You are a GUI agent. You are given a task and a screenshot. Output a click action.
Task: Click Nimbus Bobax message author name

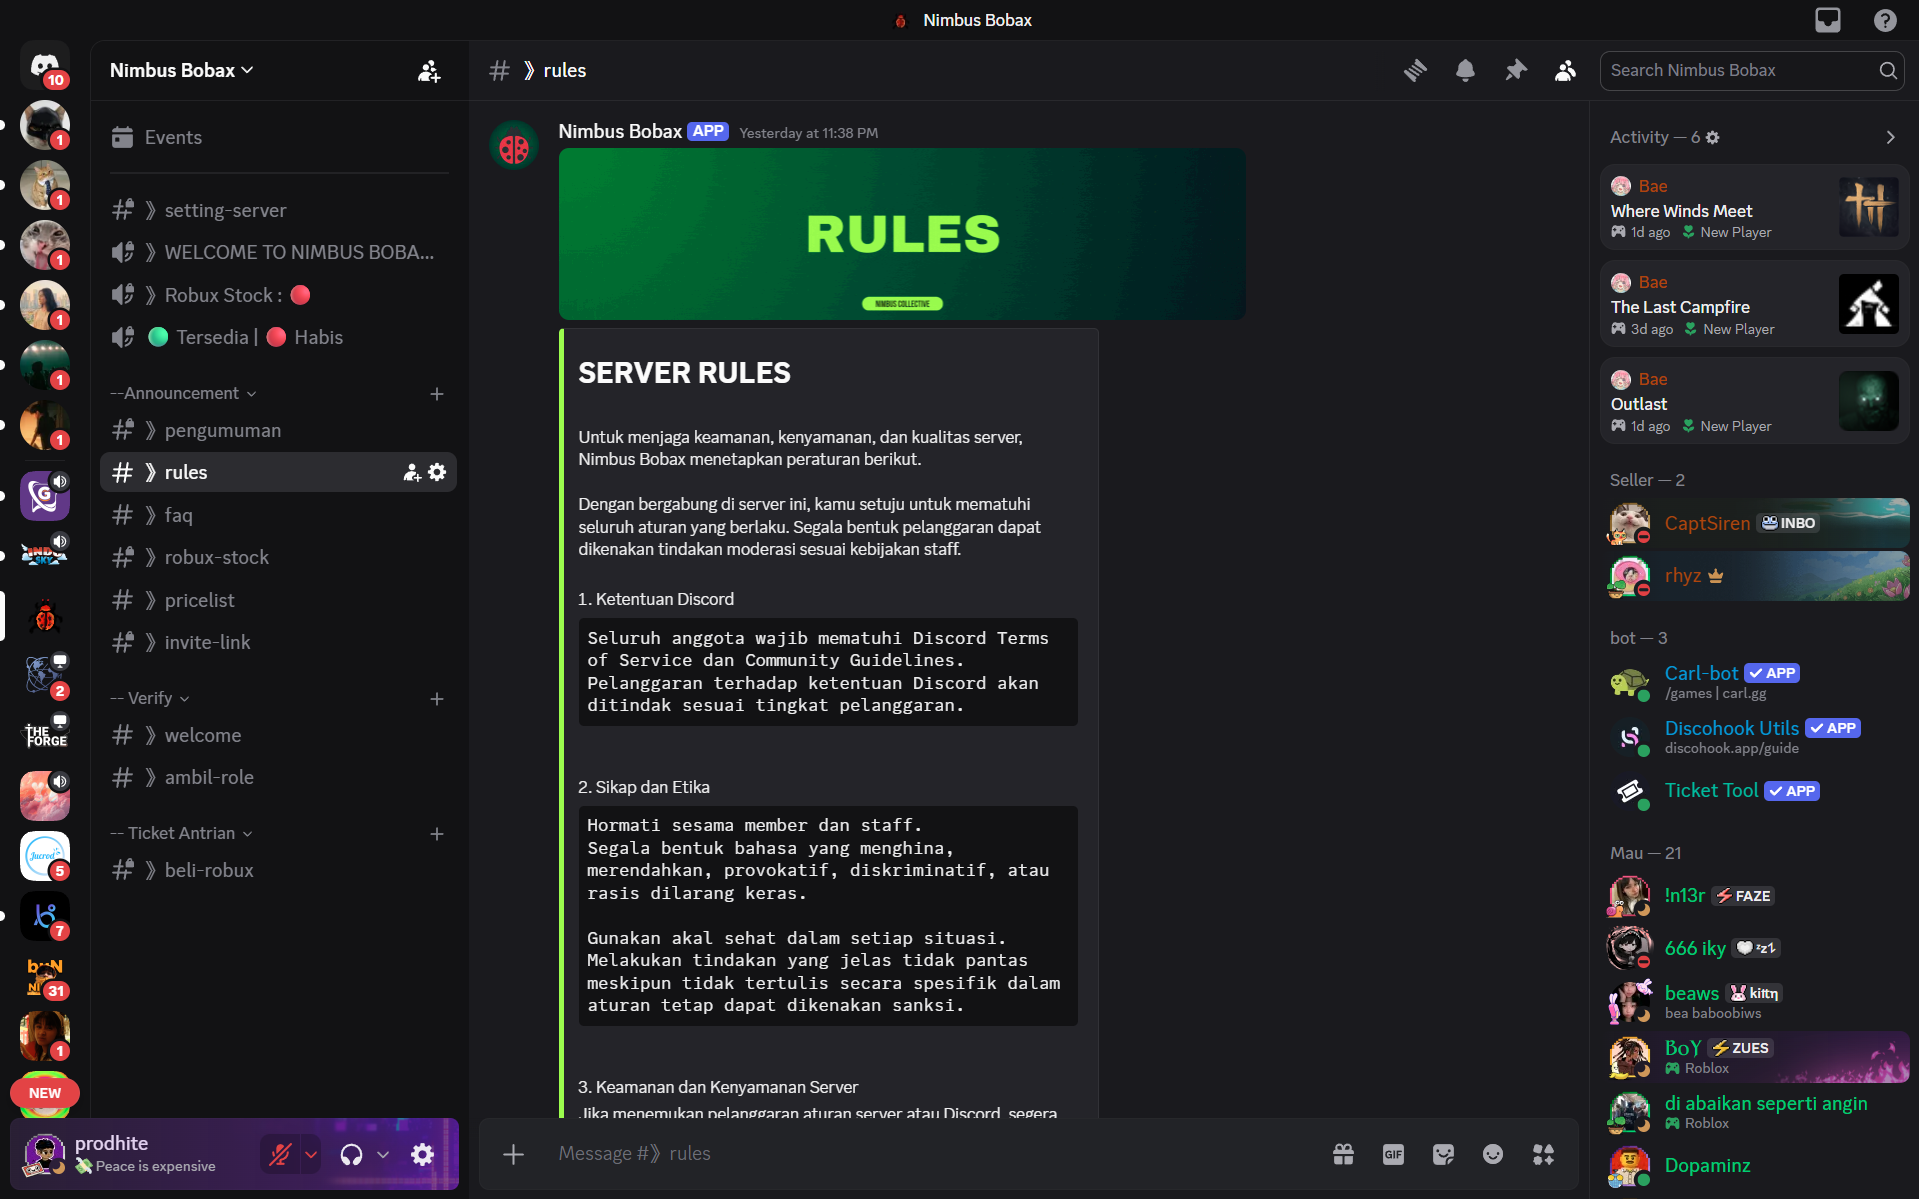click(x=620, y=131)
